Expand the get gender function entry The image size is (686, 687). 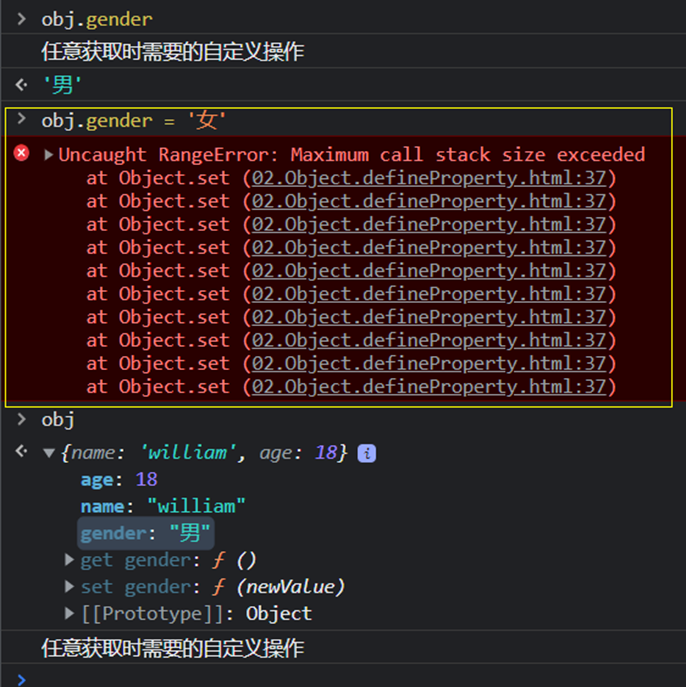pyautogui.click(x=69, y=560)
